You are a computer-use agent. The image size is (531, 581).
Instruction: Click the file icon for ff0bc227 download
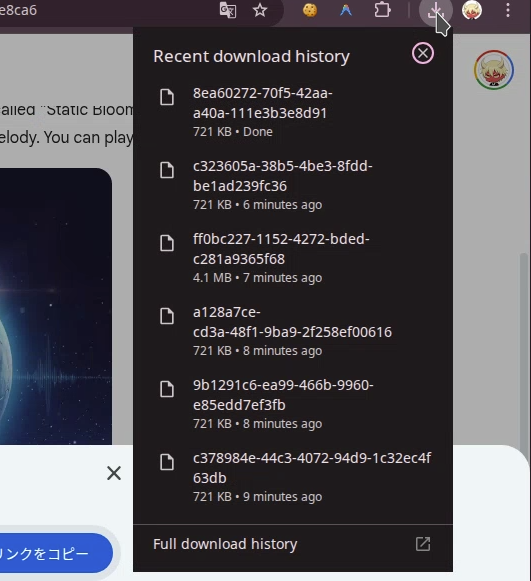tap(167, 243)
